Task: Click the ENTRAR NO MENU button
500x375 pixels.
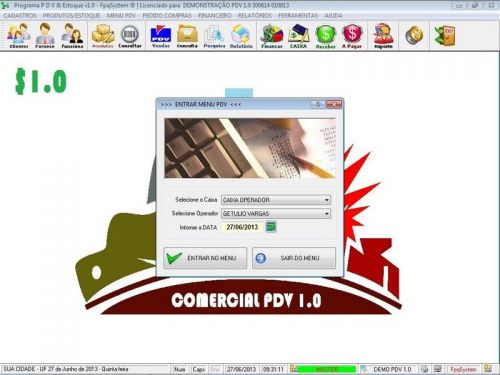Action: click(205, 258)
